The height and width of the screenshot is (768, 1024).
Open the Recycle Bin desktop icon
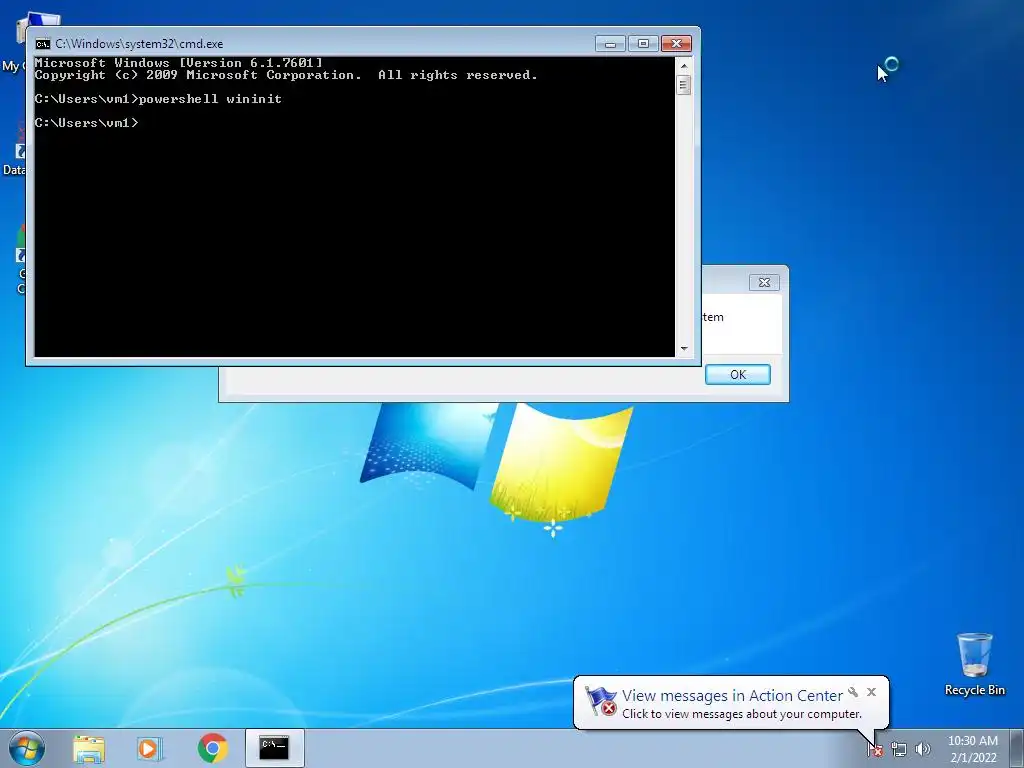tap(974, 664)
